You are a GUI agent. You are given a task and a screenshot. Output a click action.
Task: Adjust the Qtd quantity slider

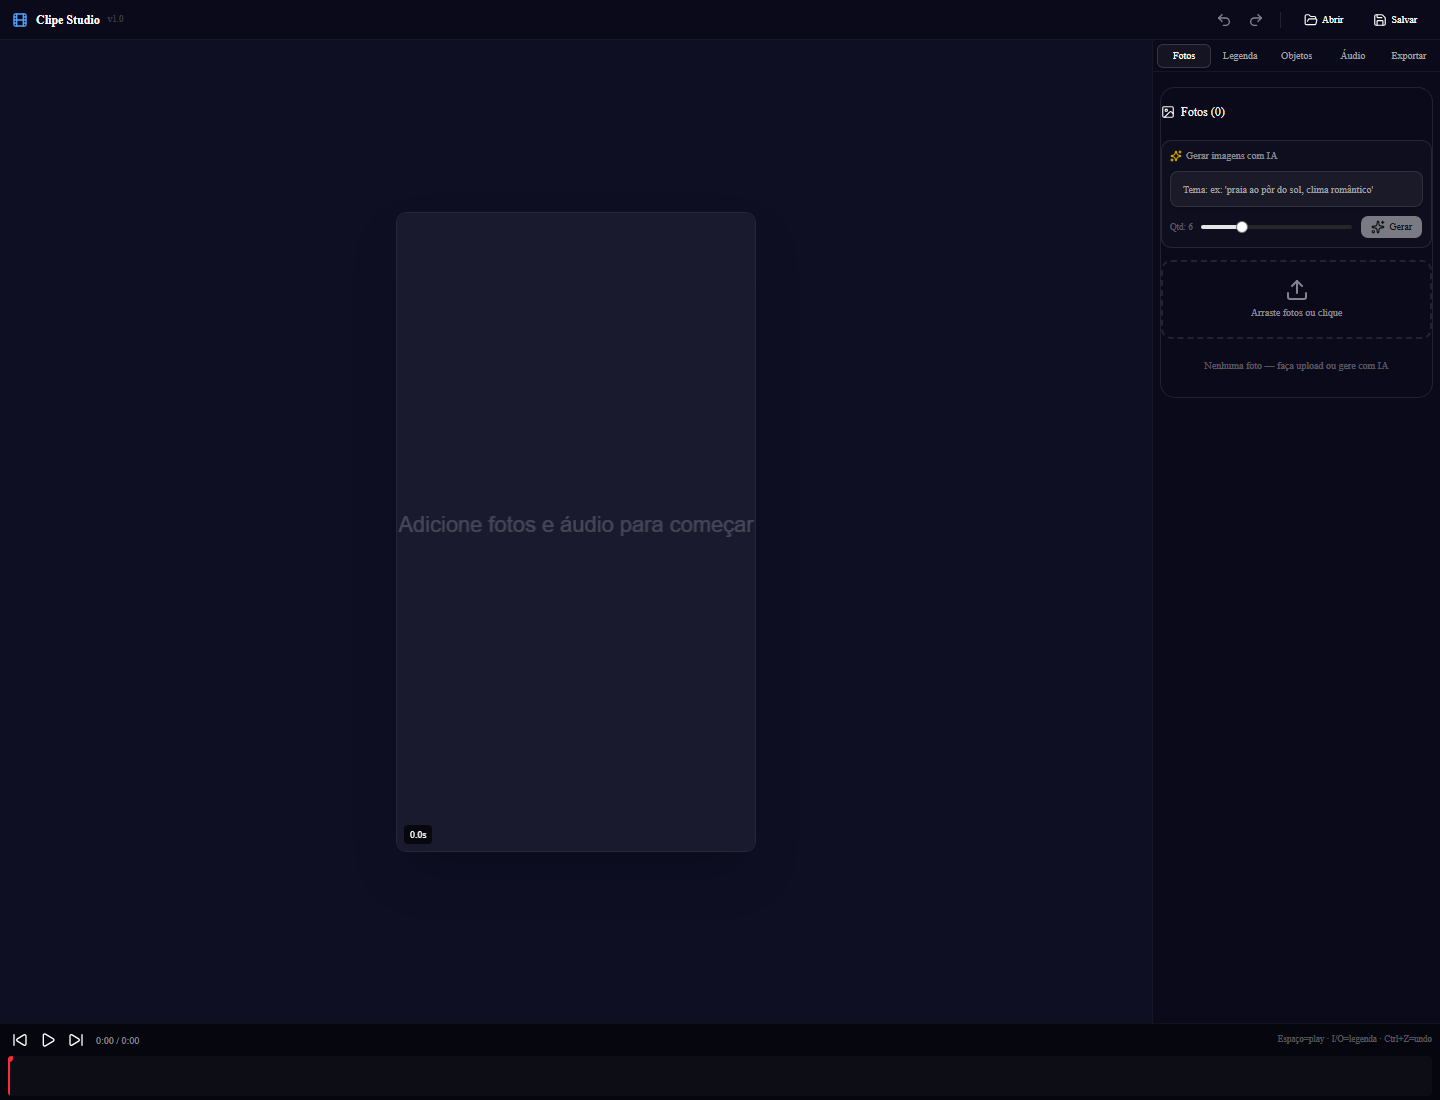click(1276, 227)
